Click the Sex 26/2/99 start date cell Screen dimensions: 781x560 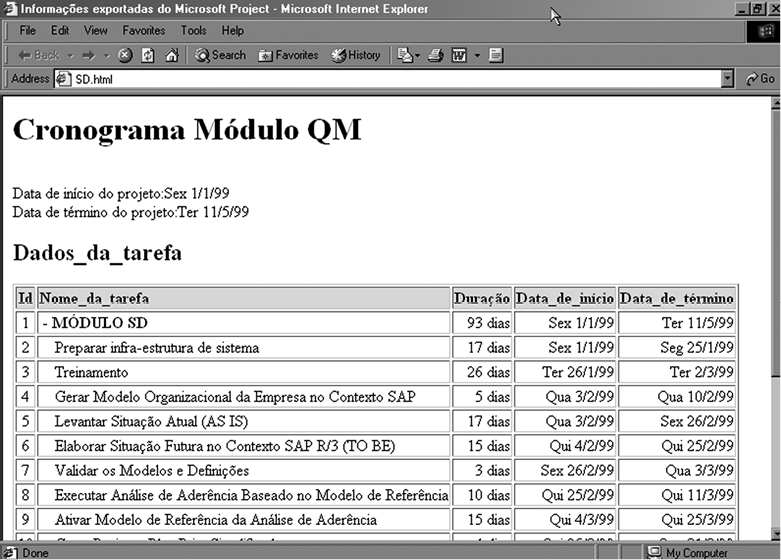(565, 471)
